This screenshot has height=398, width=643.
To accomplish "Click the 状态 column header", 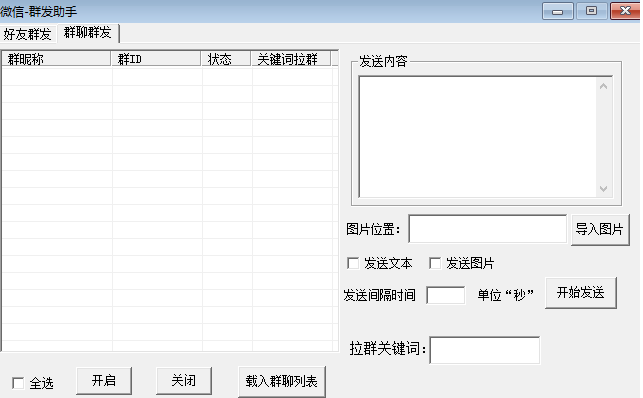I will click(x=226, y=59).
